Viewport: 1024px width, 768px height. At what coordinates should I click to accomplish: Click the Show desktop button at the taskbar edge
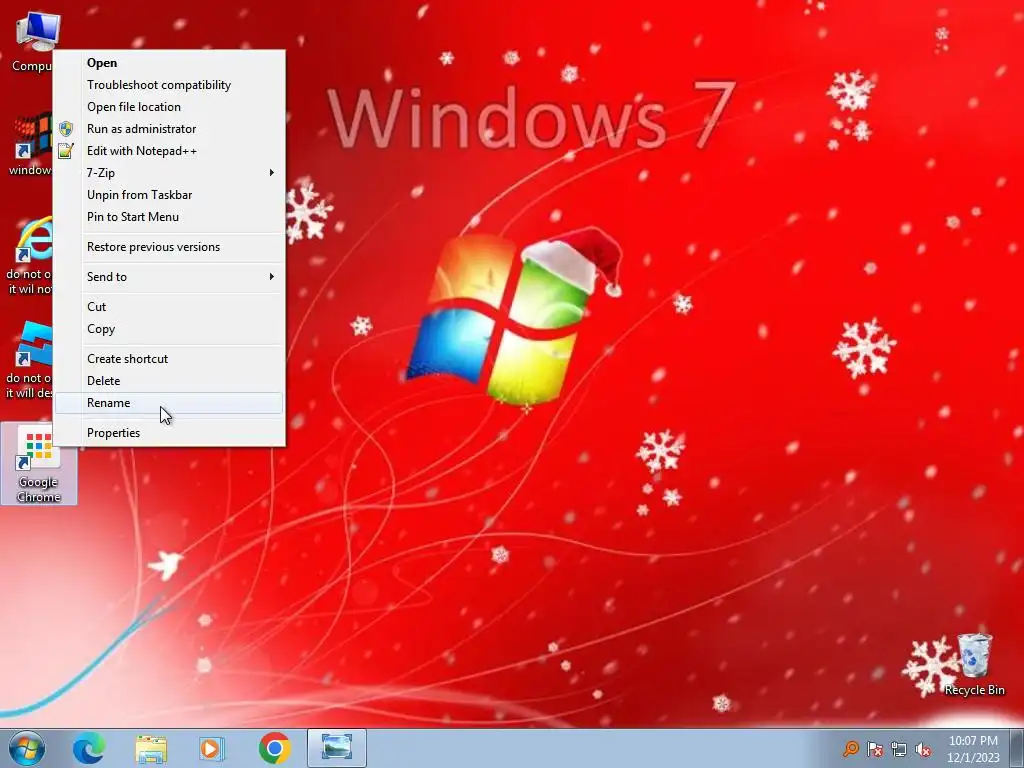[1017, 748]
